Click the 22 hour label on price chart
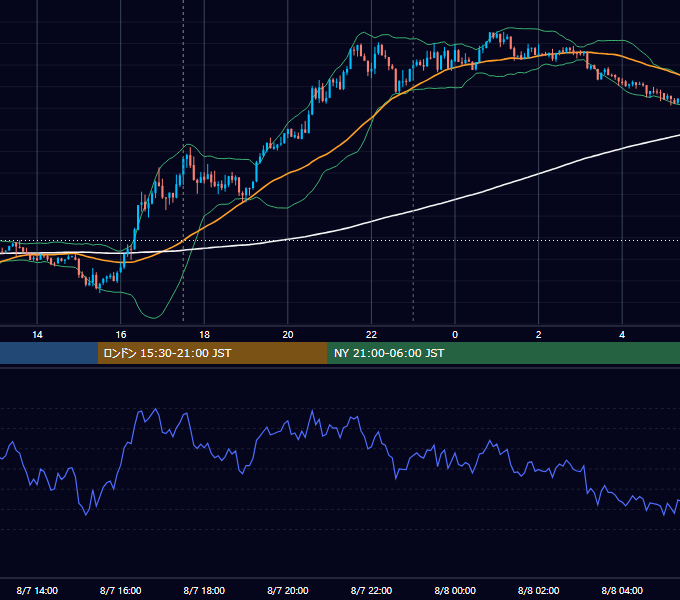This screenshot has height=600, width=680. coord(371,335)
